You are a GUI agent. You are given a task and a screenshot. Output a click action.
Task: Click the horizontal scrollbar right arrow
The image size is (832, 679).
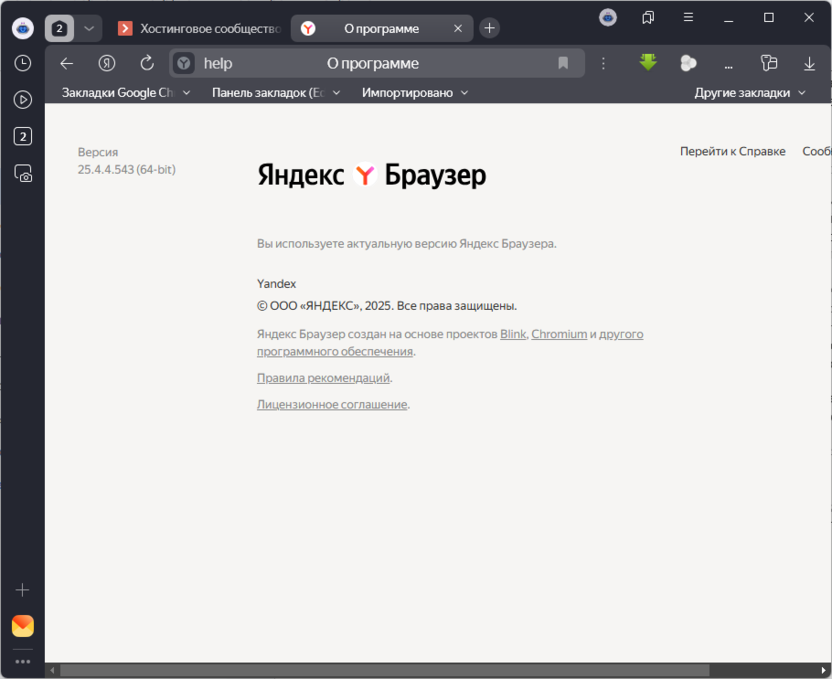(x=824, y=671)
